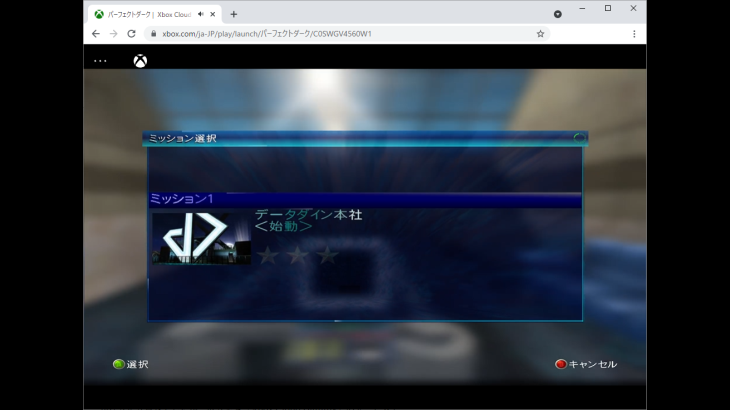Mute the tab via speaker icon
Image resolution: width=730 pixels, height=410 pixels.
point(200,14)
